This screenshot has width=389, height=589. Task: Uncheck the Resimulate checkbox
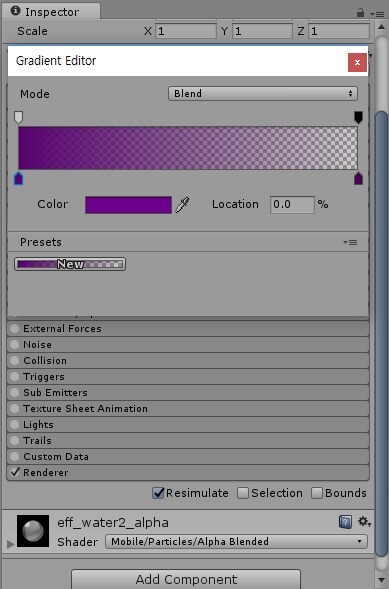(158, 493)
